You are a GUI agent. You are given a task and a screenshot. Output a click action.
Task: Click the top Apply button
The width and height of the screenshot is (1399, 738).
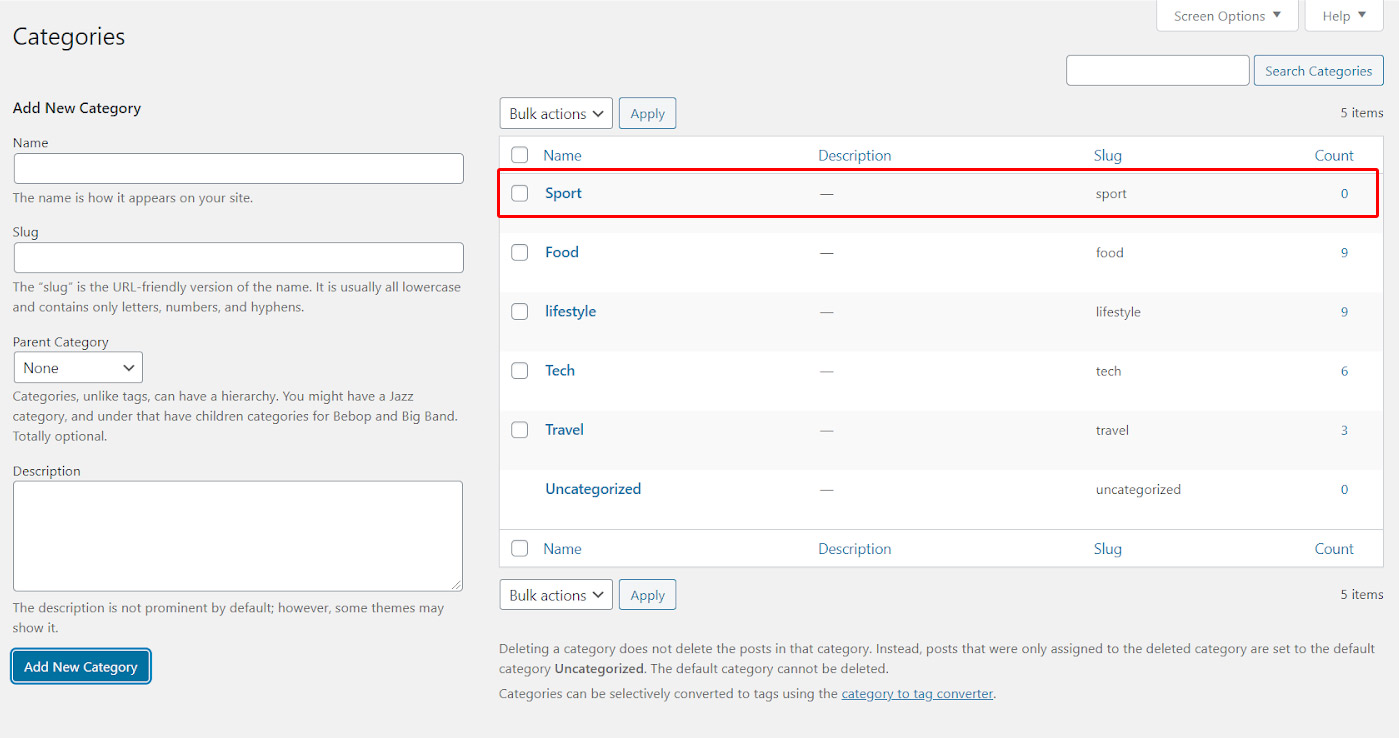647,114
